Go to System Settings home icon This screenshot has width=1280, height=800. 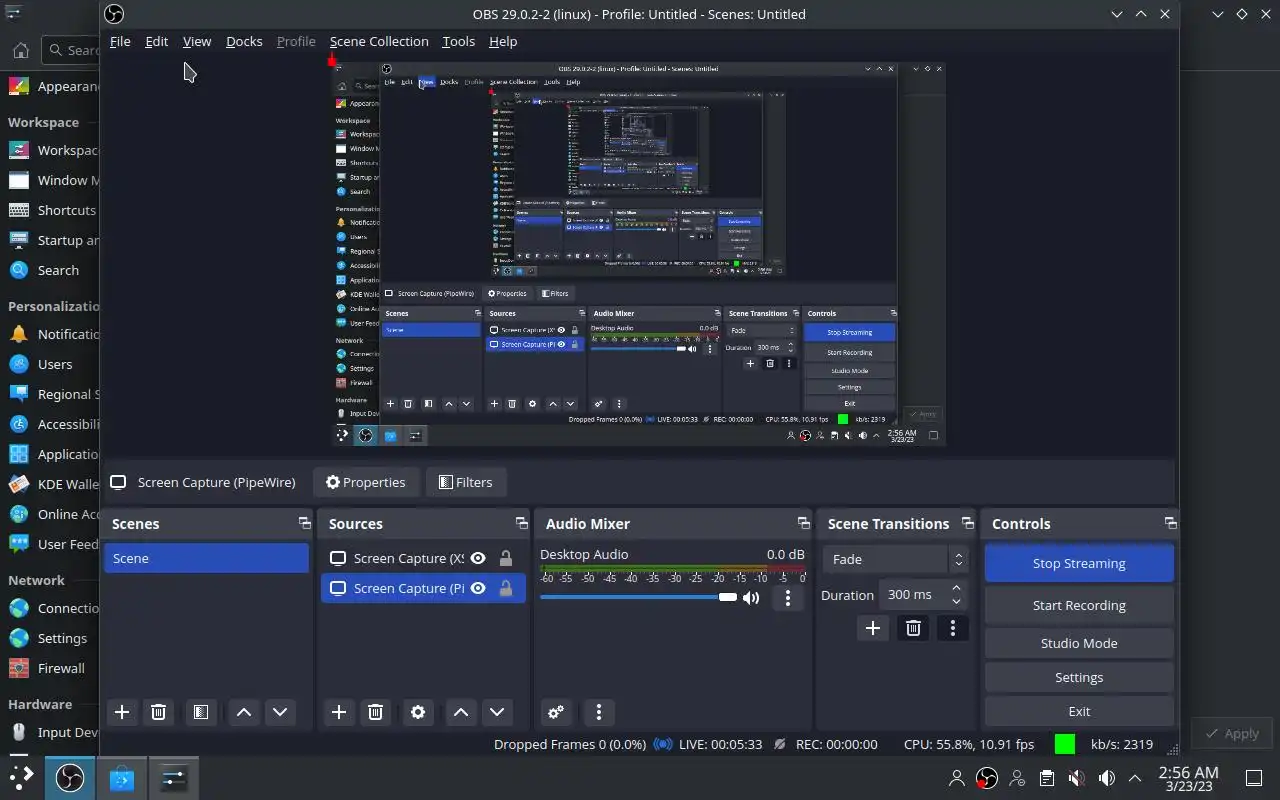(x=20, y=50)
